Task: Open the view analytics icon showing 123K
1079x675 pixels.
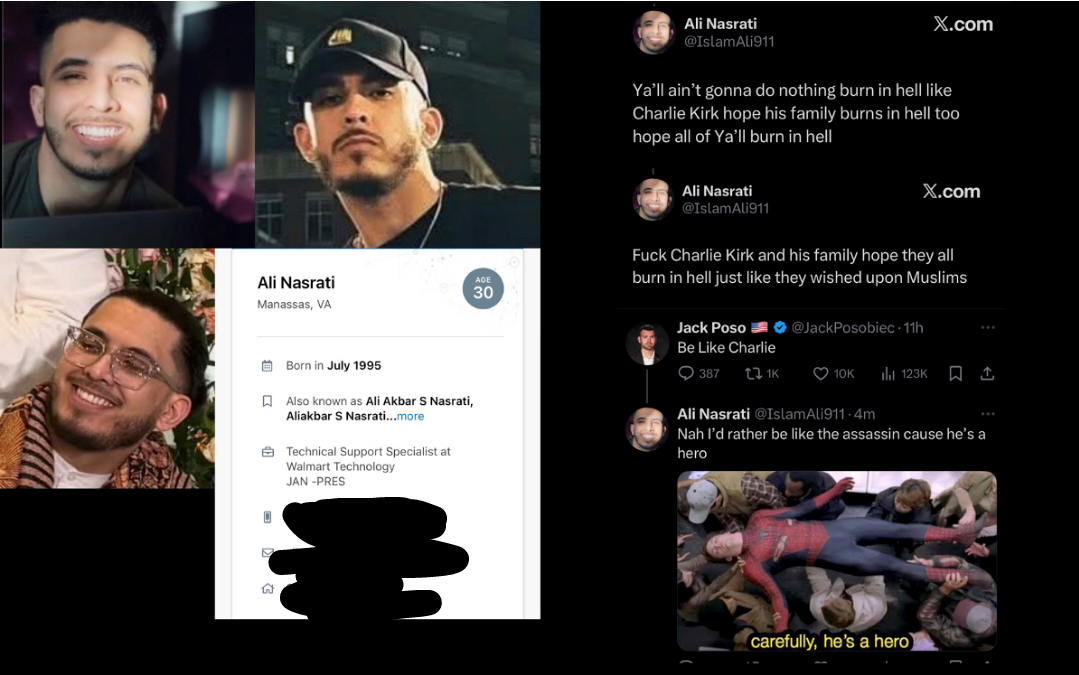Action: [888, 373]
